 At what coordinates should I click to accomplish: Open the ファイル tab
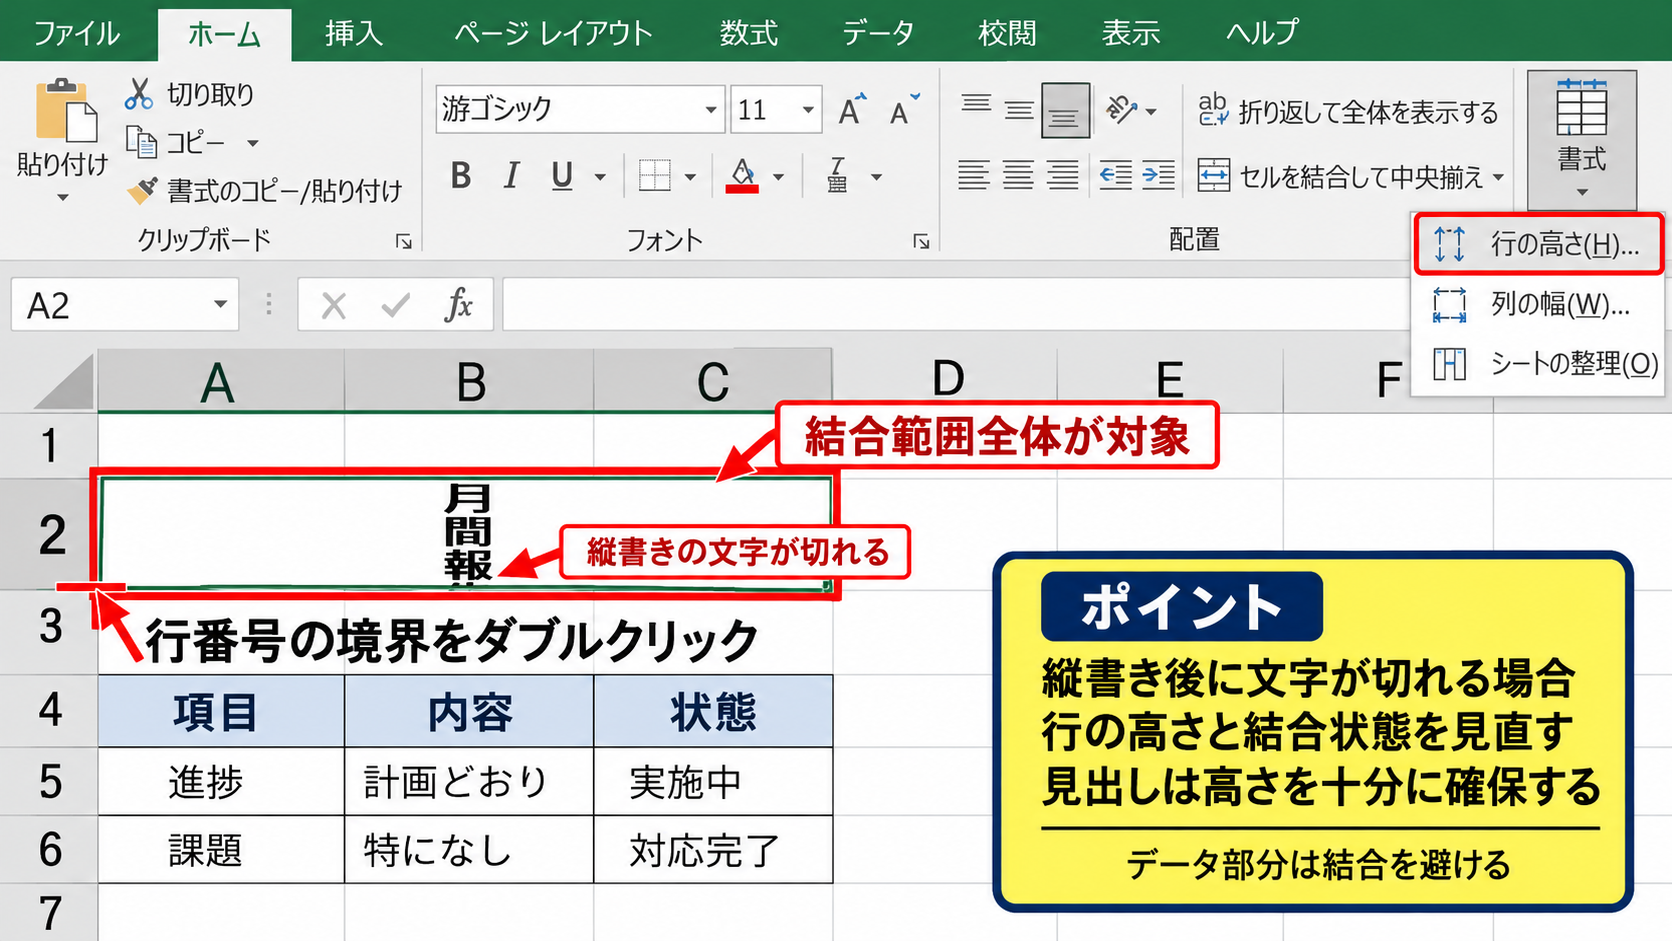(77, 32)
